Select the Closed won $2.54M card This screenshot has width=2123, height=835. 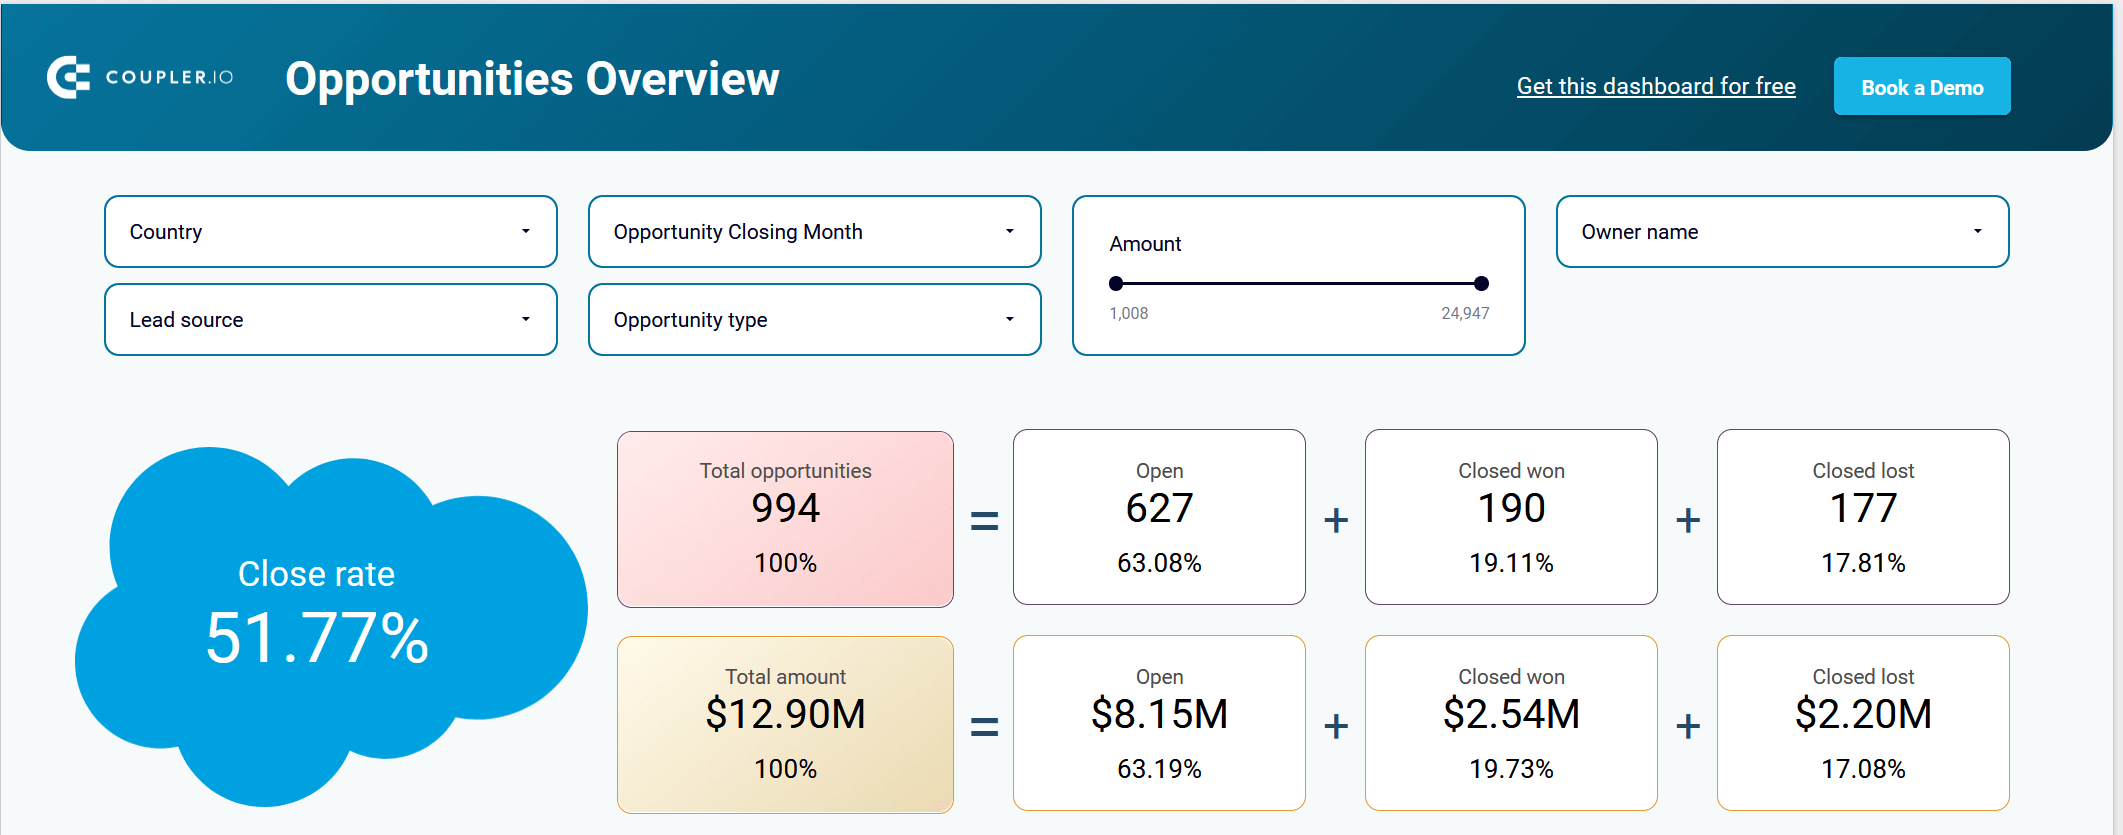pyautogui.click(x=1511, y=723)
